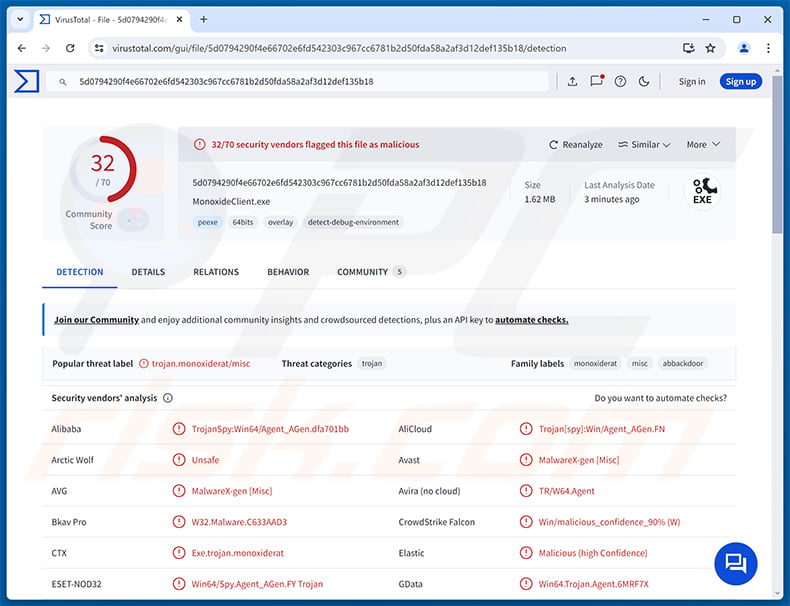Toggle dark mode moon icon
This screenshot has width=790, height=606.
click(644, 81)
